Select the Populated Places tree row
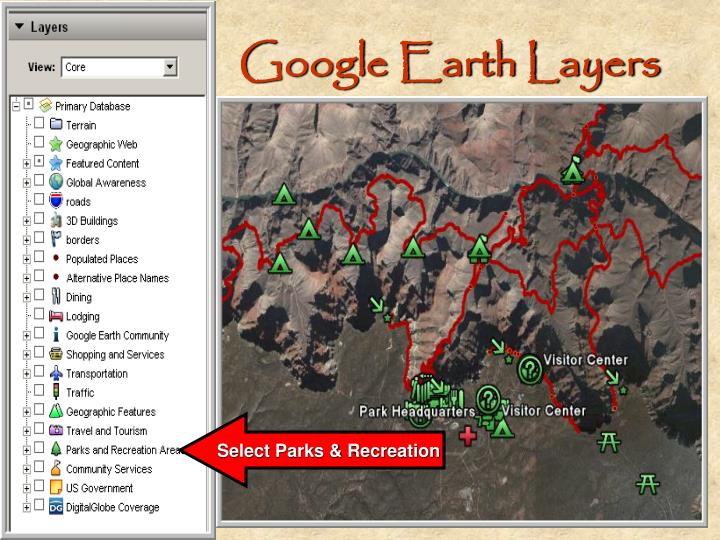This screenshot has height=540, width=720. (x=102, y=259)
